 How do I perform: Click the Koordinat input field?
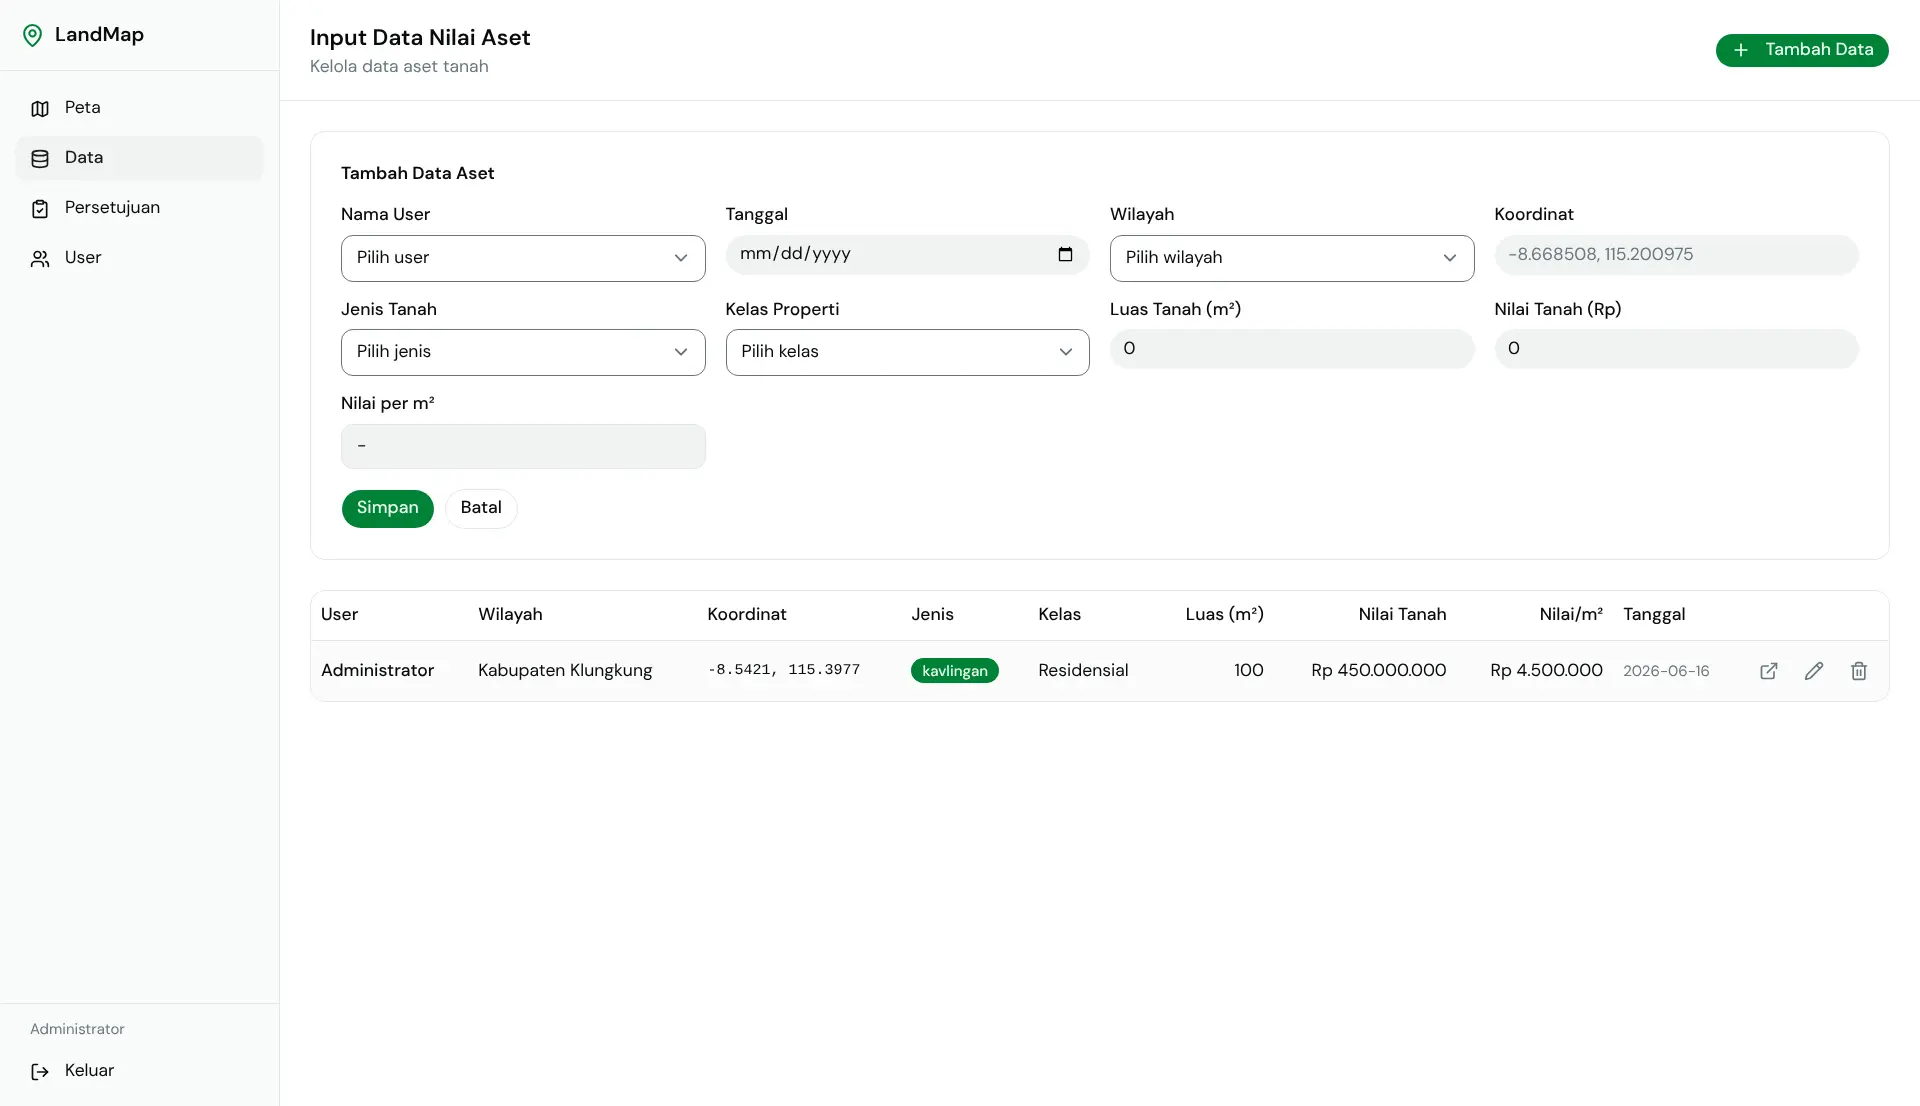click(1676, 255)
